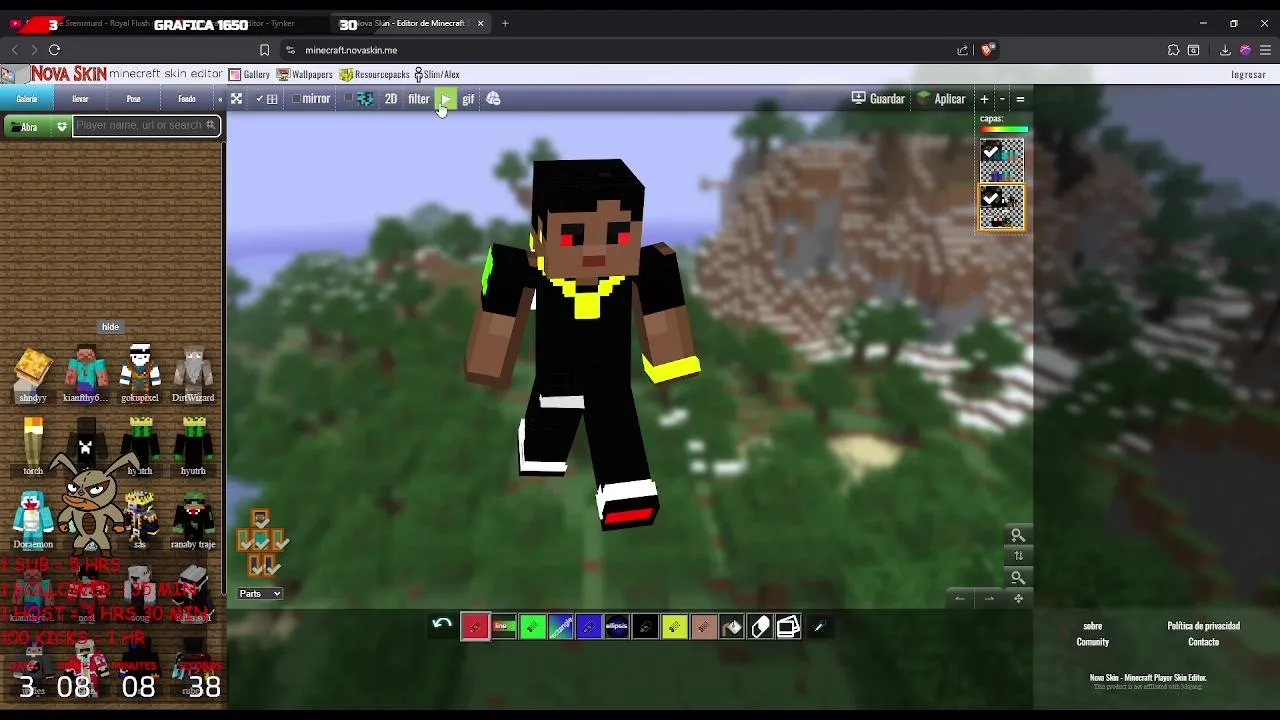Open the Política de privacidad link
This screenshot has width=1280, height=720.
1203,626
